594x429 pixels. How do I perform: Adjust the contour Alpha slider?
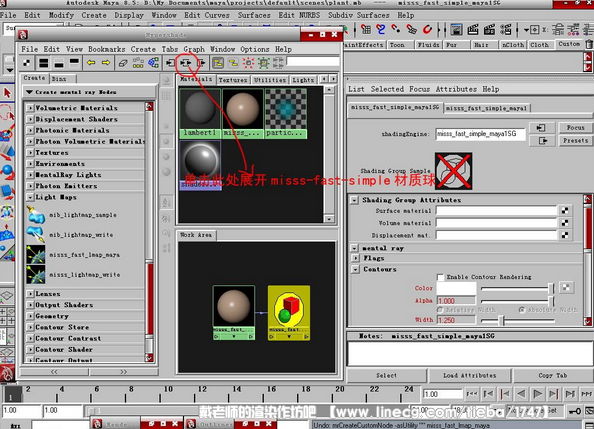(517, 301)
